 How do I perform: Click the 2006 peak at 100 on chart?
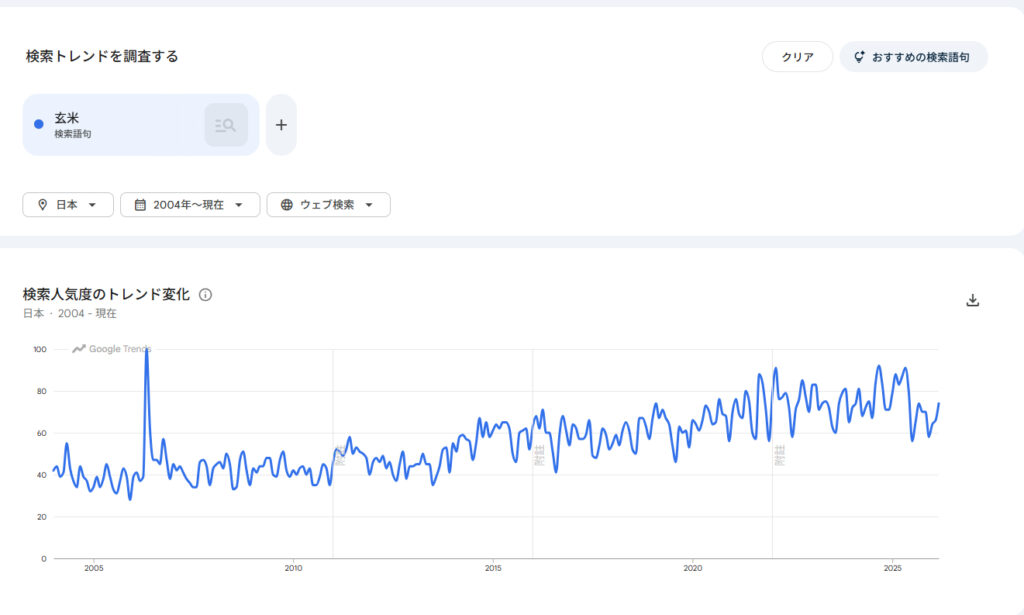[x=147, y=352]
